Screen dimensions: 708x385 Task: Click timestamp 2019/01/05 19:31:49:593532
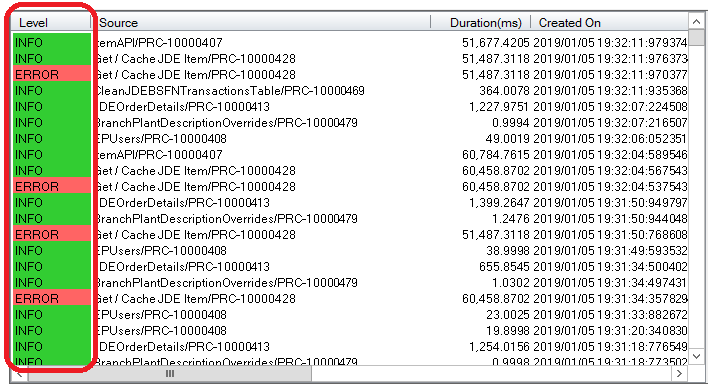pyautogui.click(x=610, y=250)
